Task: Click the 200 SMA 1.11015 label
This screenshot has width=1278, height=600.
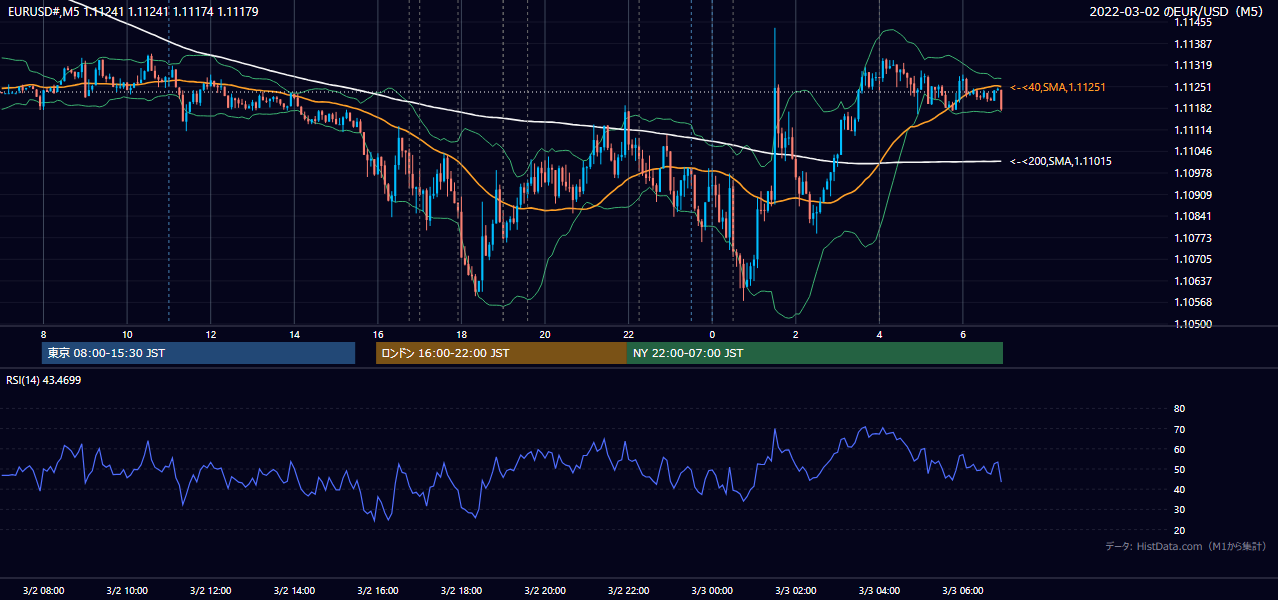Action: tap(1061, 161)
